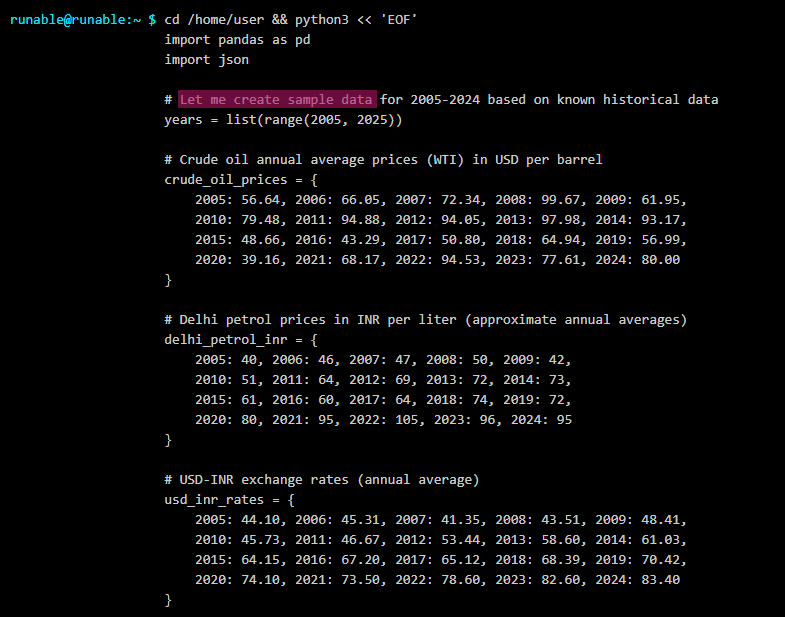
Task: Click the python3 command word
Action: 318,20
